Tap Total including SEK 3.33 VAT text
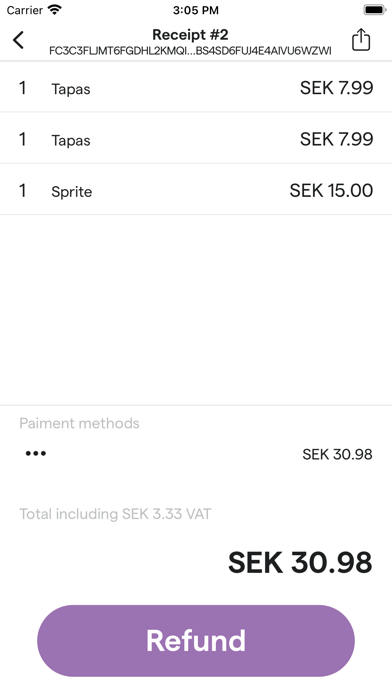 tap(115, 514)
